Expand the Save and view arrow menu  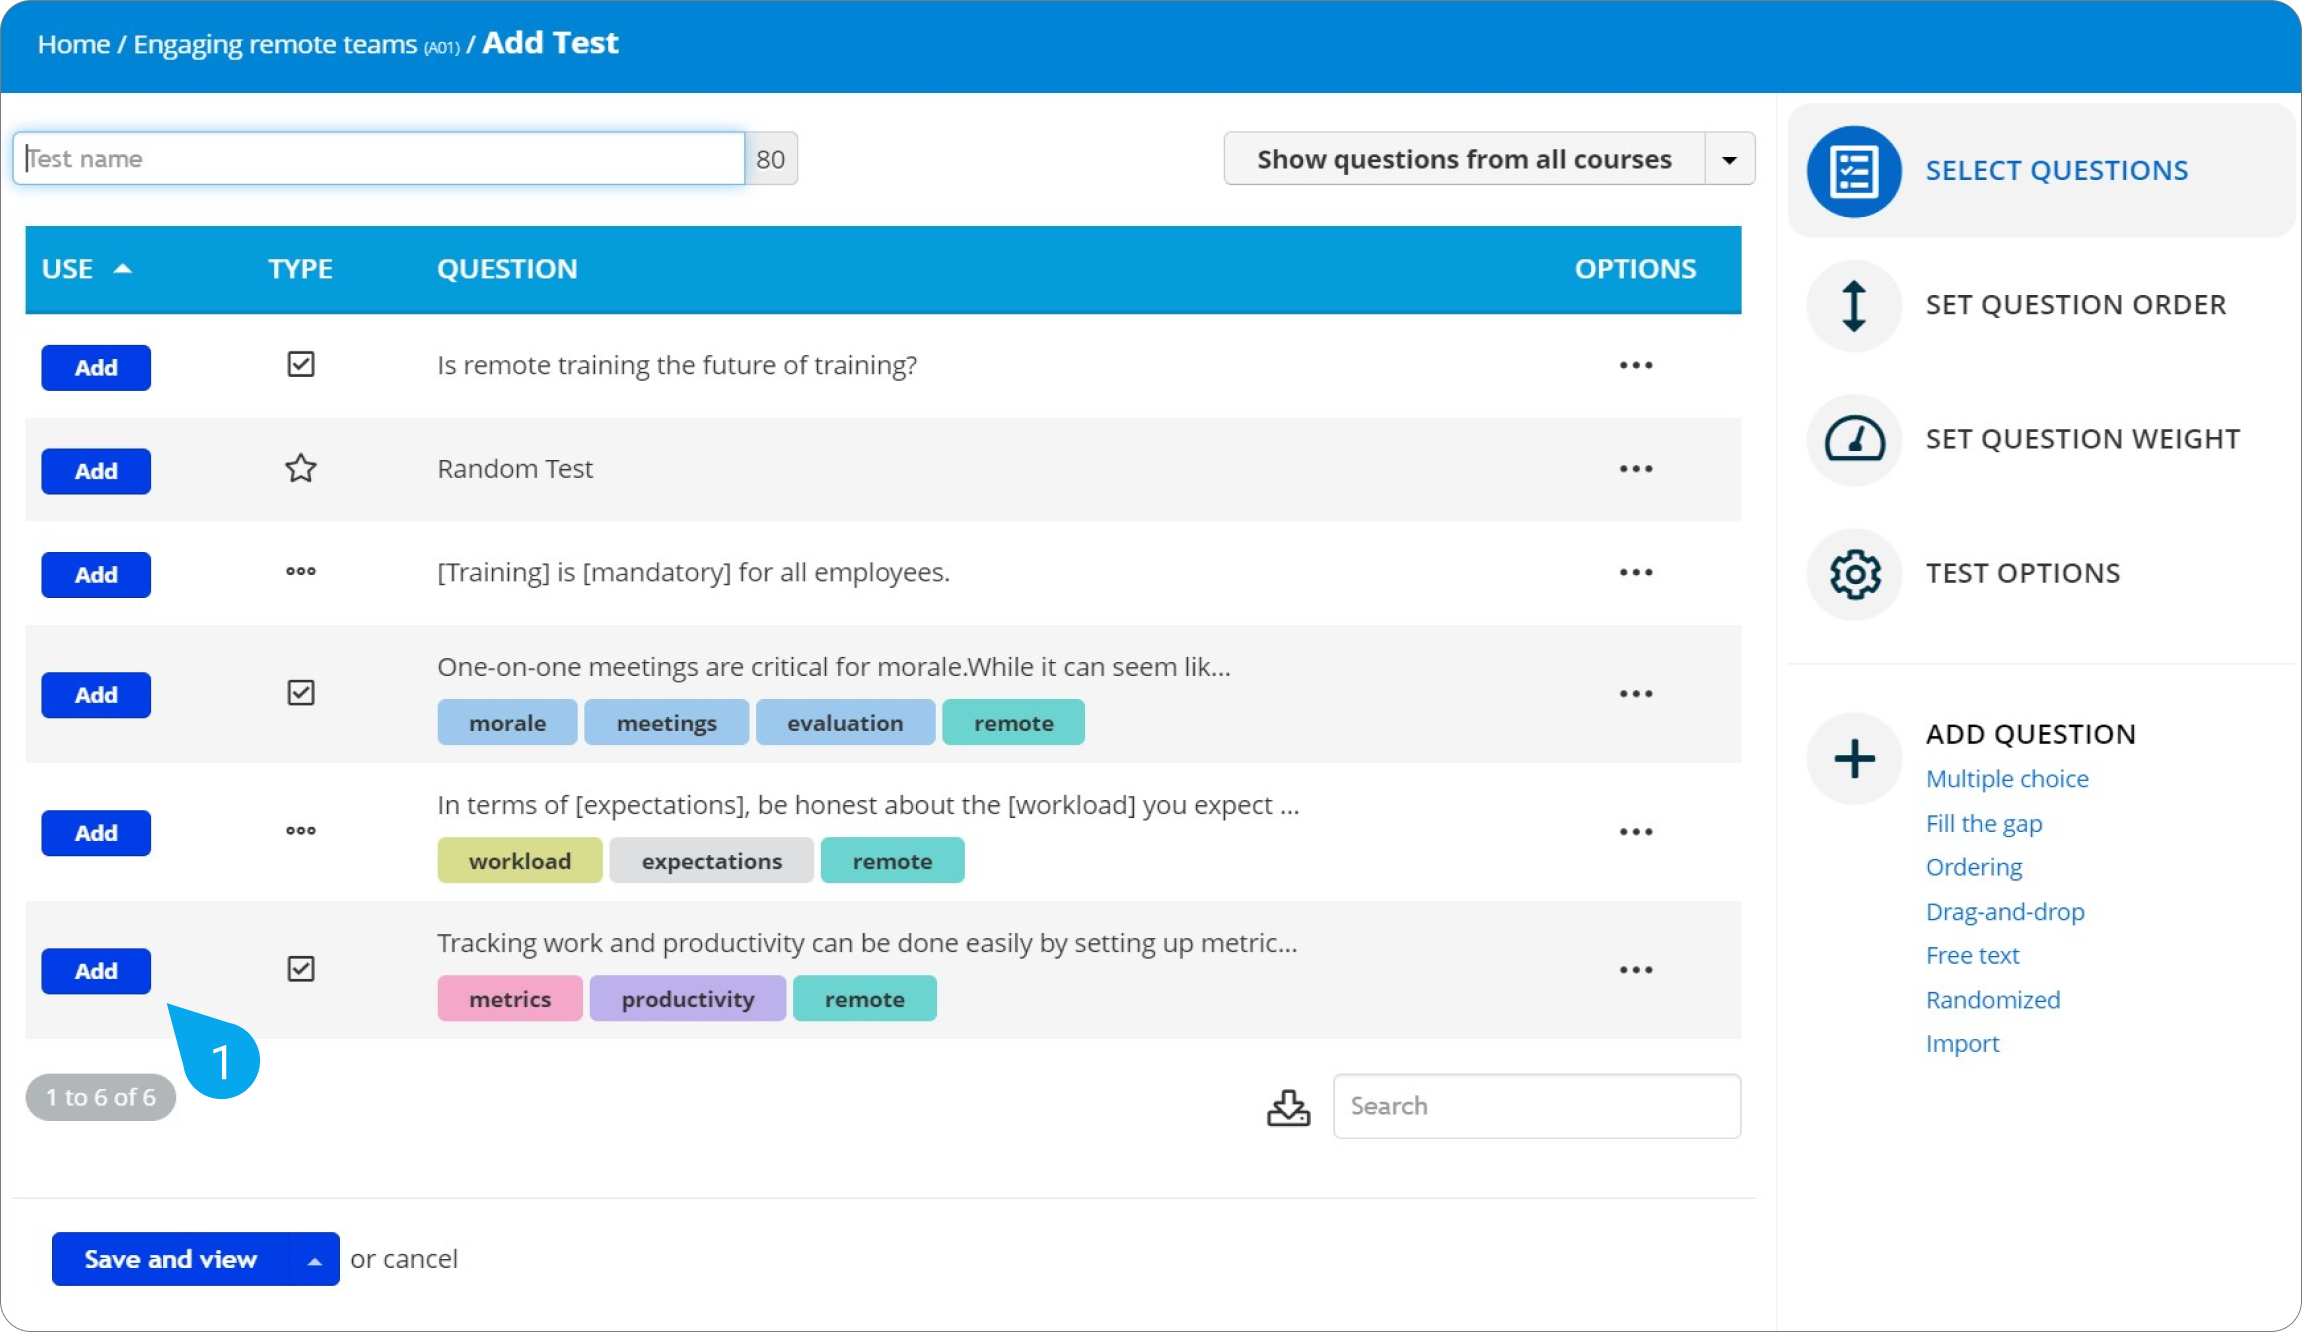coord(314,1260)
